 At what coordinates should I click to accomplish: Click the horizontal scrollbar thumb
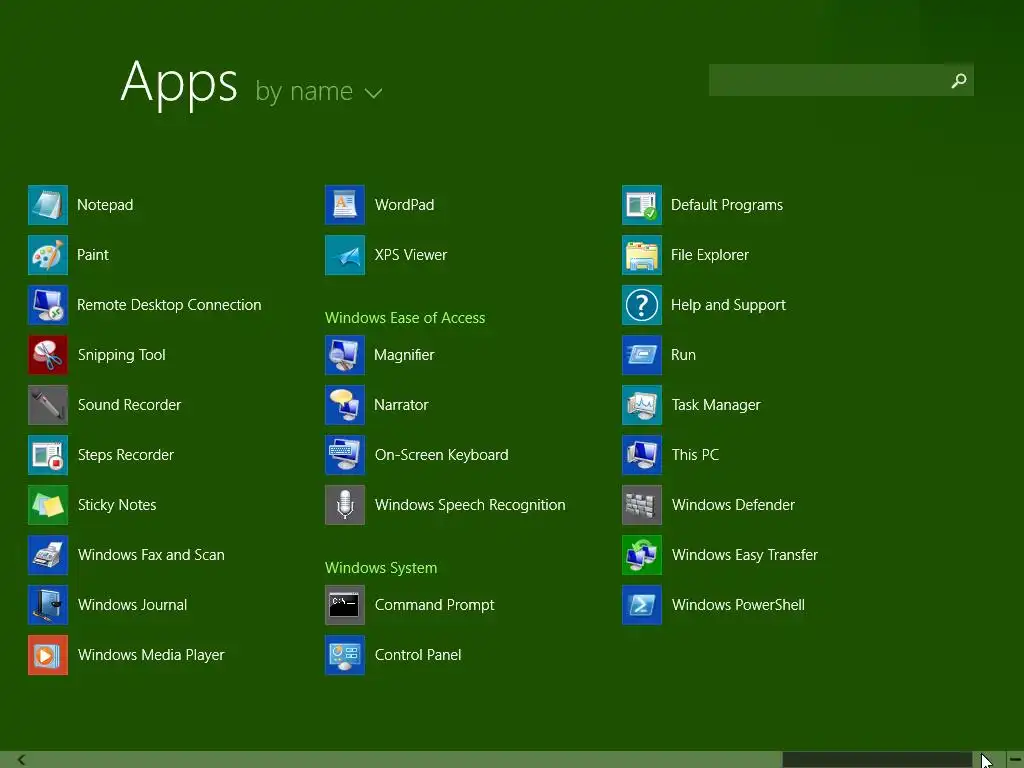coord(877,760)
